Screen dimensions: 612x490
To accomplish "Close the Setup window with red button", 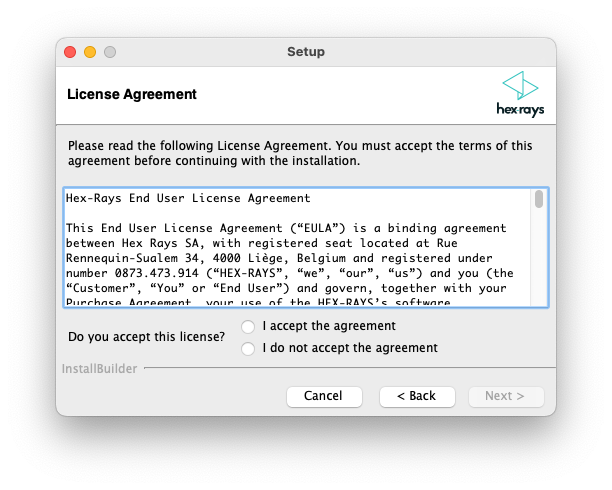I will (70, 51).
